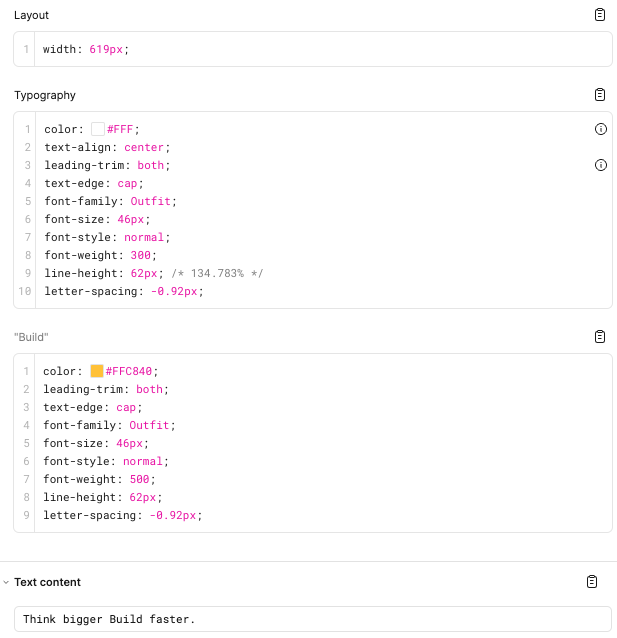Click the yellow #FFC840 color swatch

pos(97,371)
